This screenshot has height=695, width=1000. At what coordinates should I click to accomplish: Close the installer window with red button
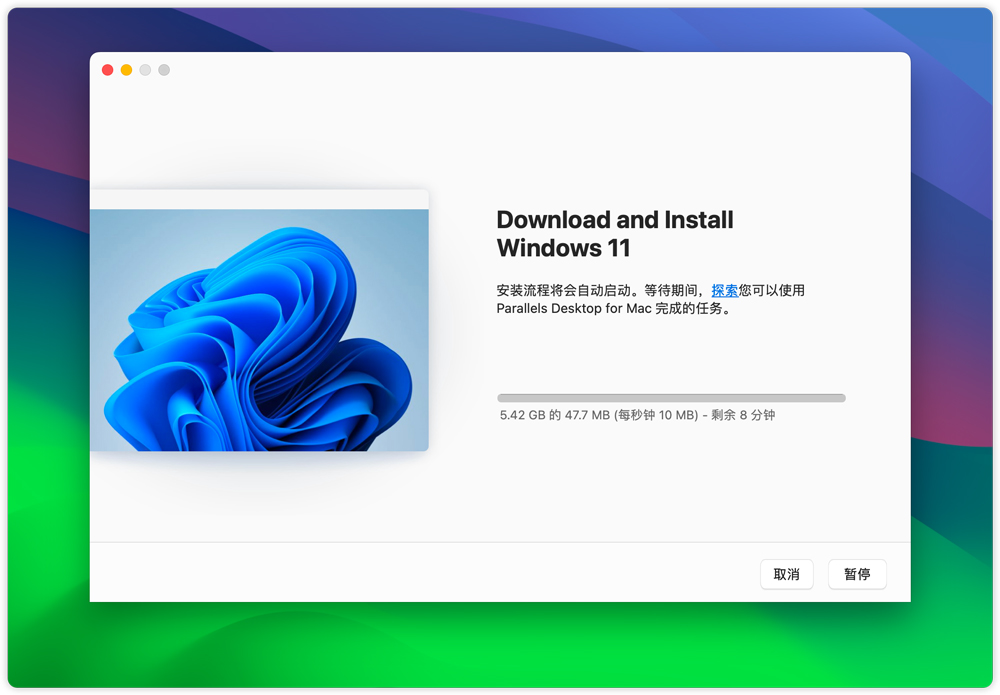108,70
